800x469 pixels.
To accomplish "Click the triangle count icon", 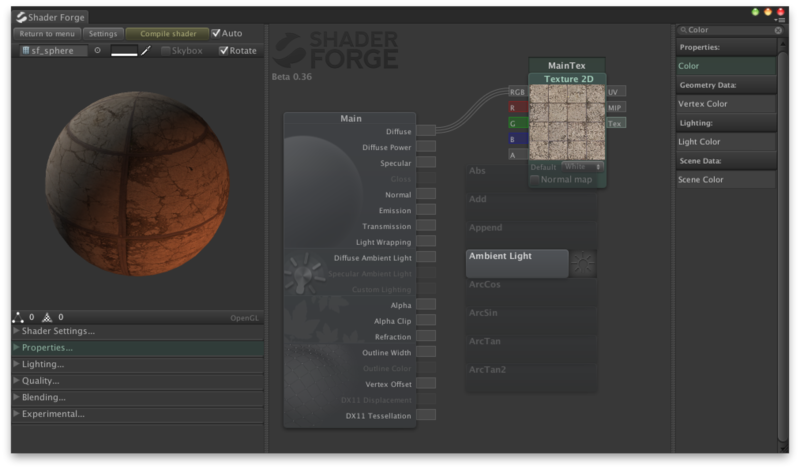I will tap(47, 317).
